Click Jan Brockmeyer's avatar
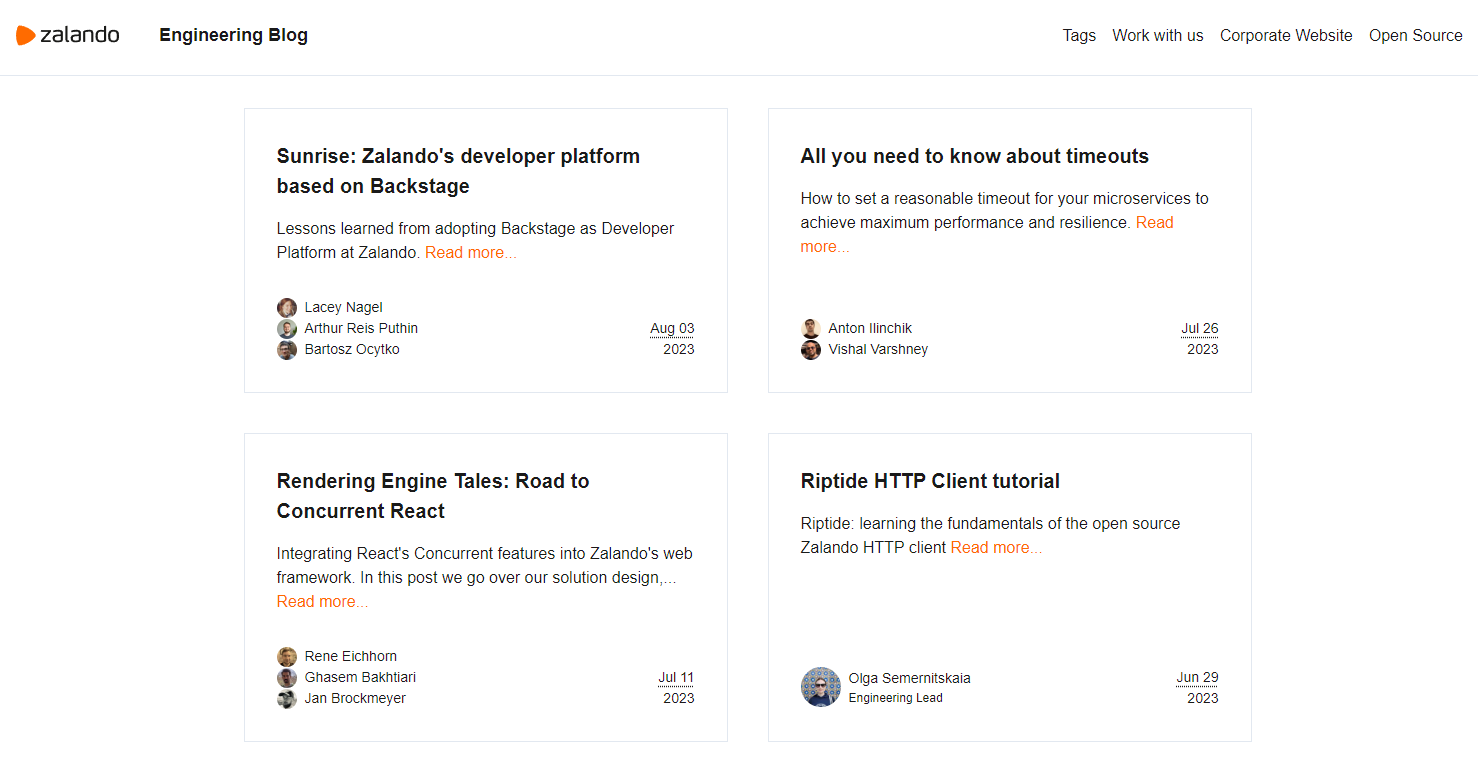 click(287, 699)
